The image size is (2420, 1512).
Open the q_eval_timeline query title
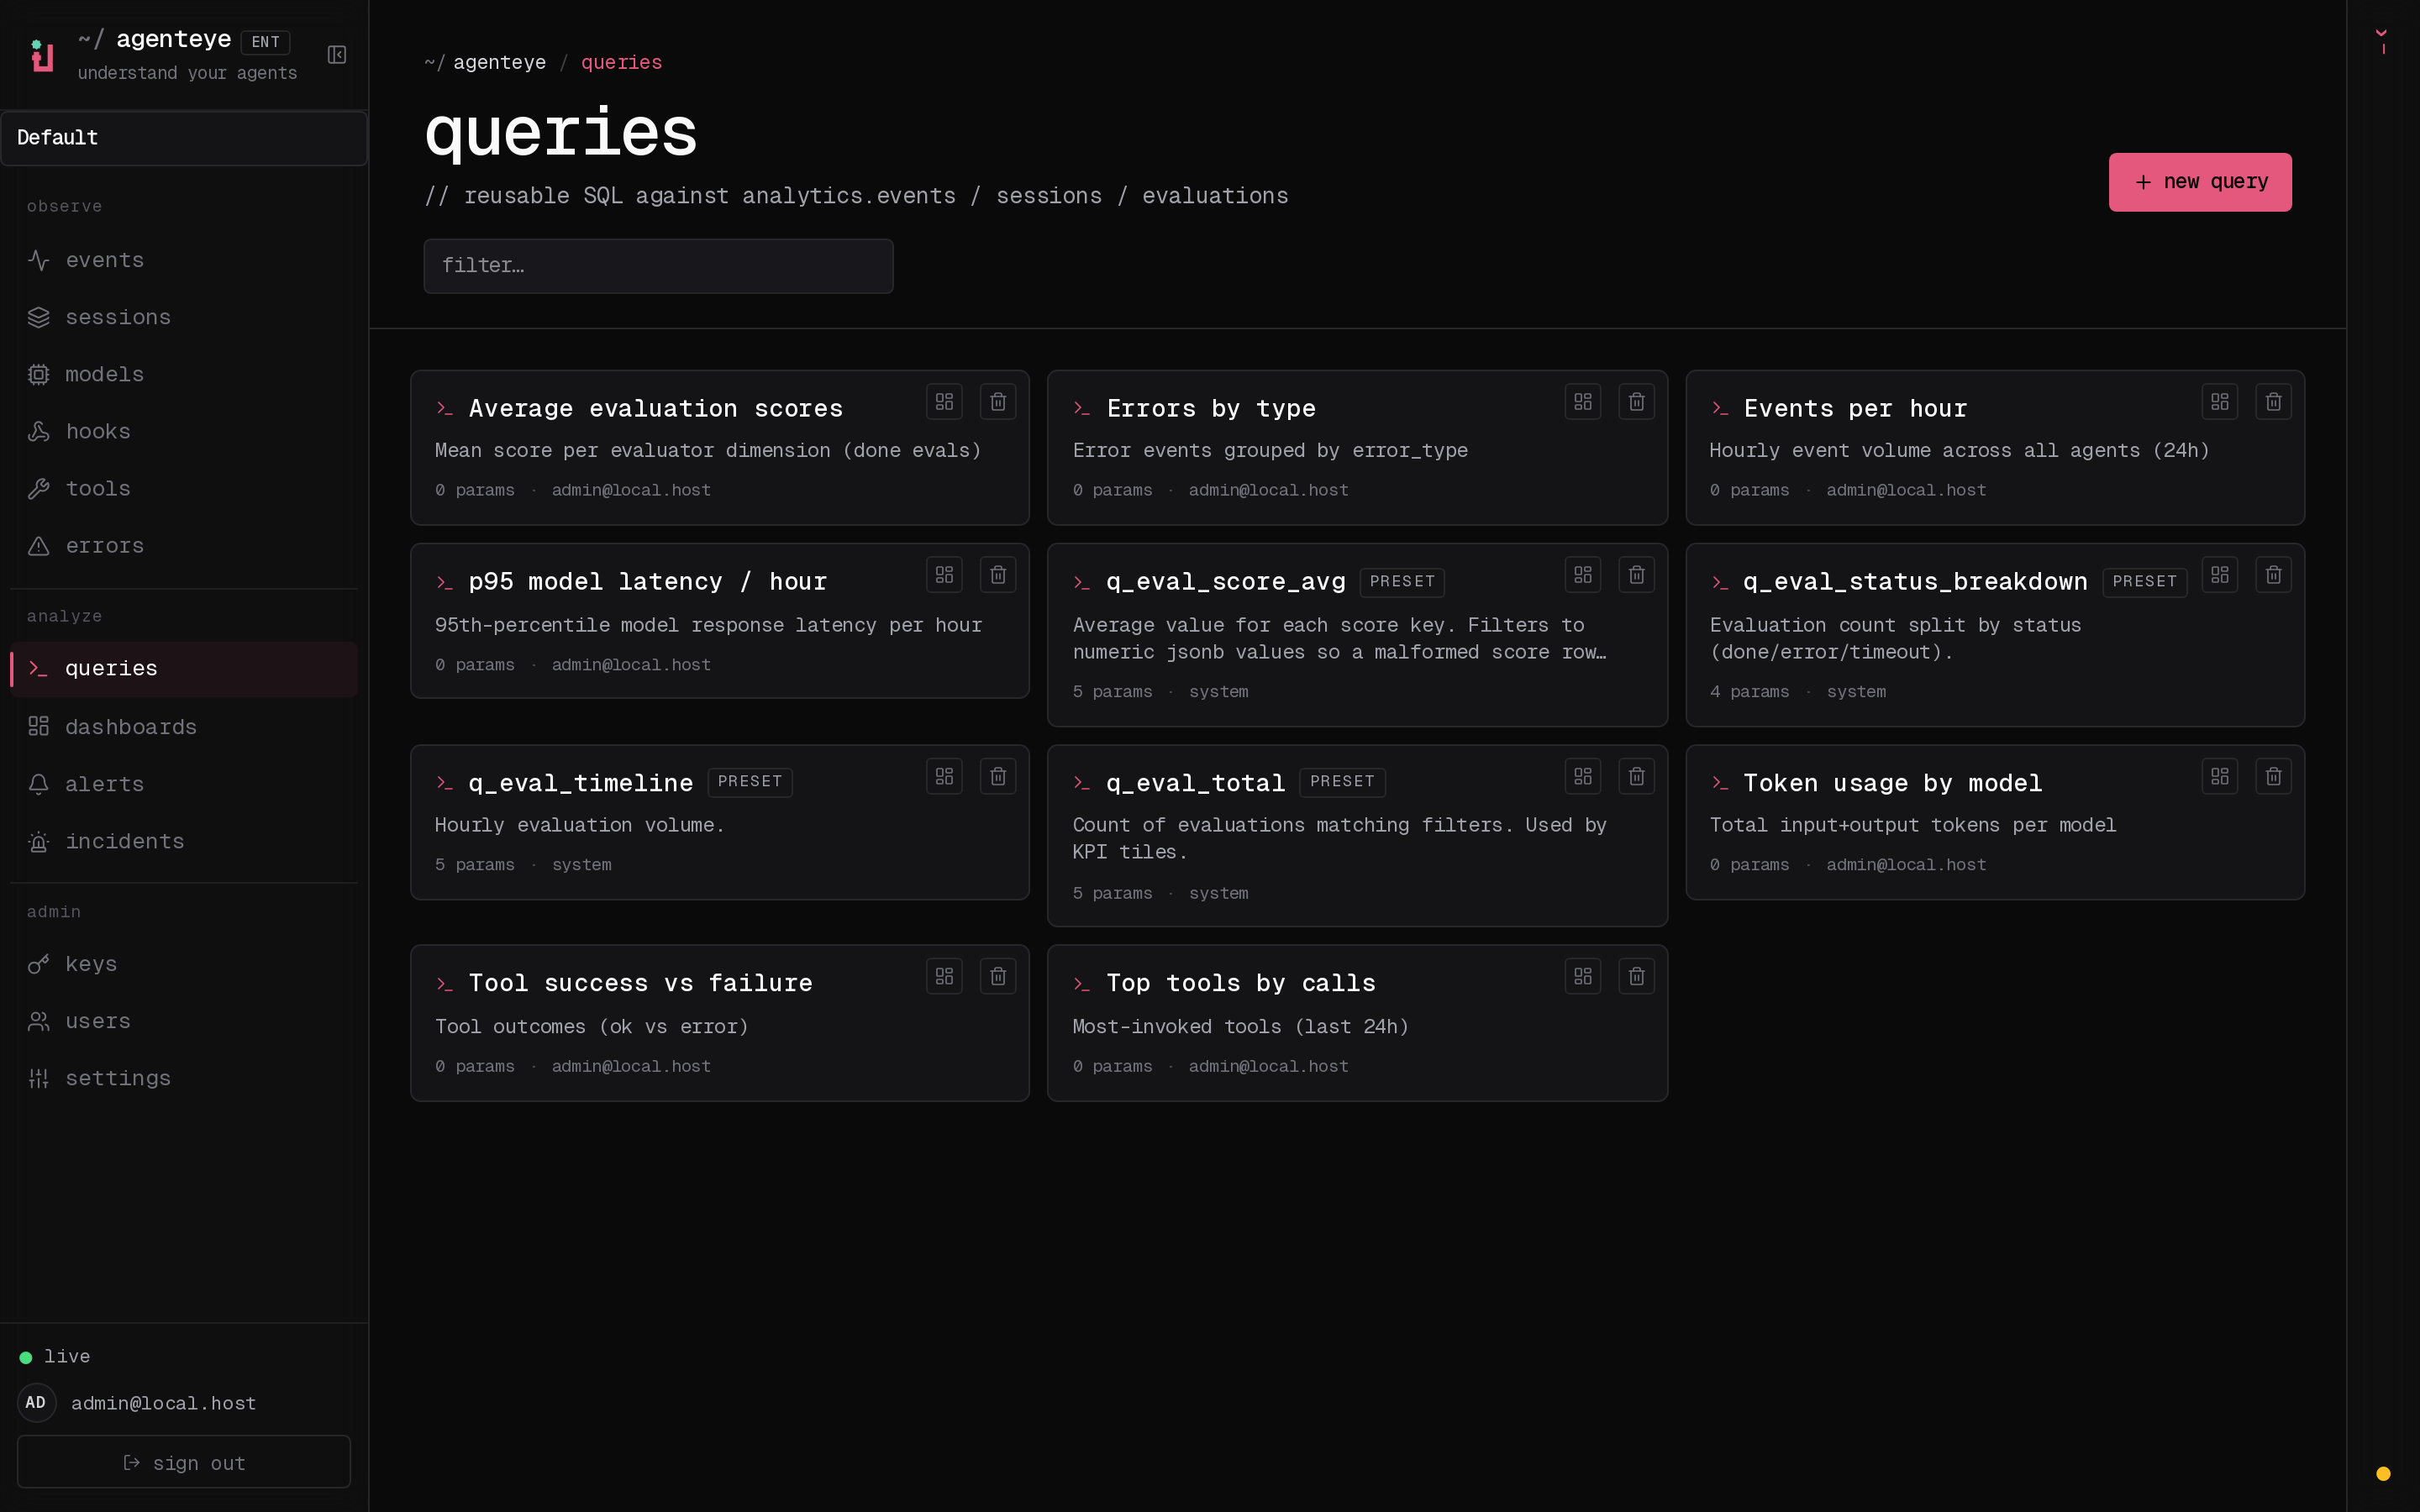click(581, 783)
